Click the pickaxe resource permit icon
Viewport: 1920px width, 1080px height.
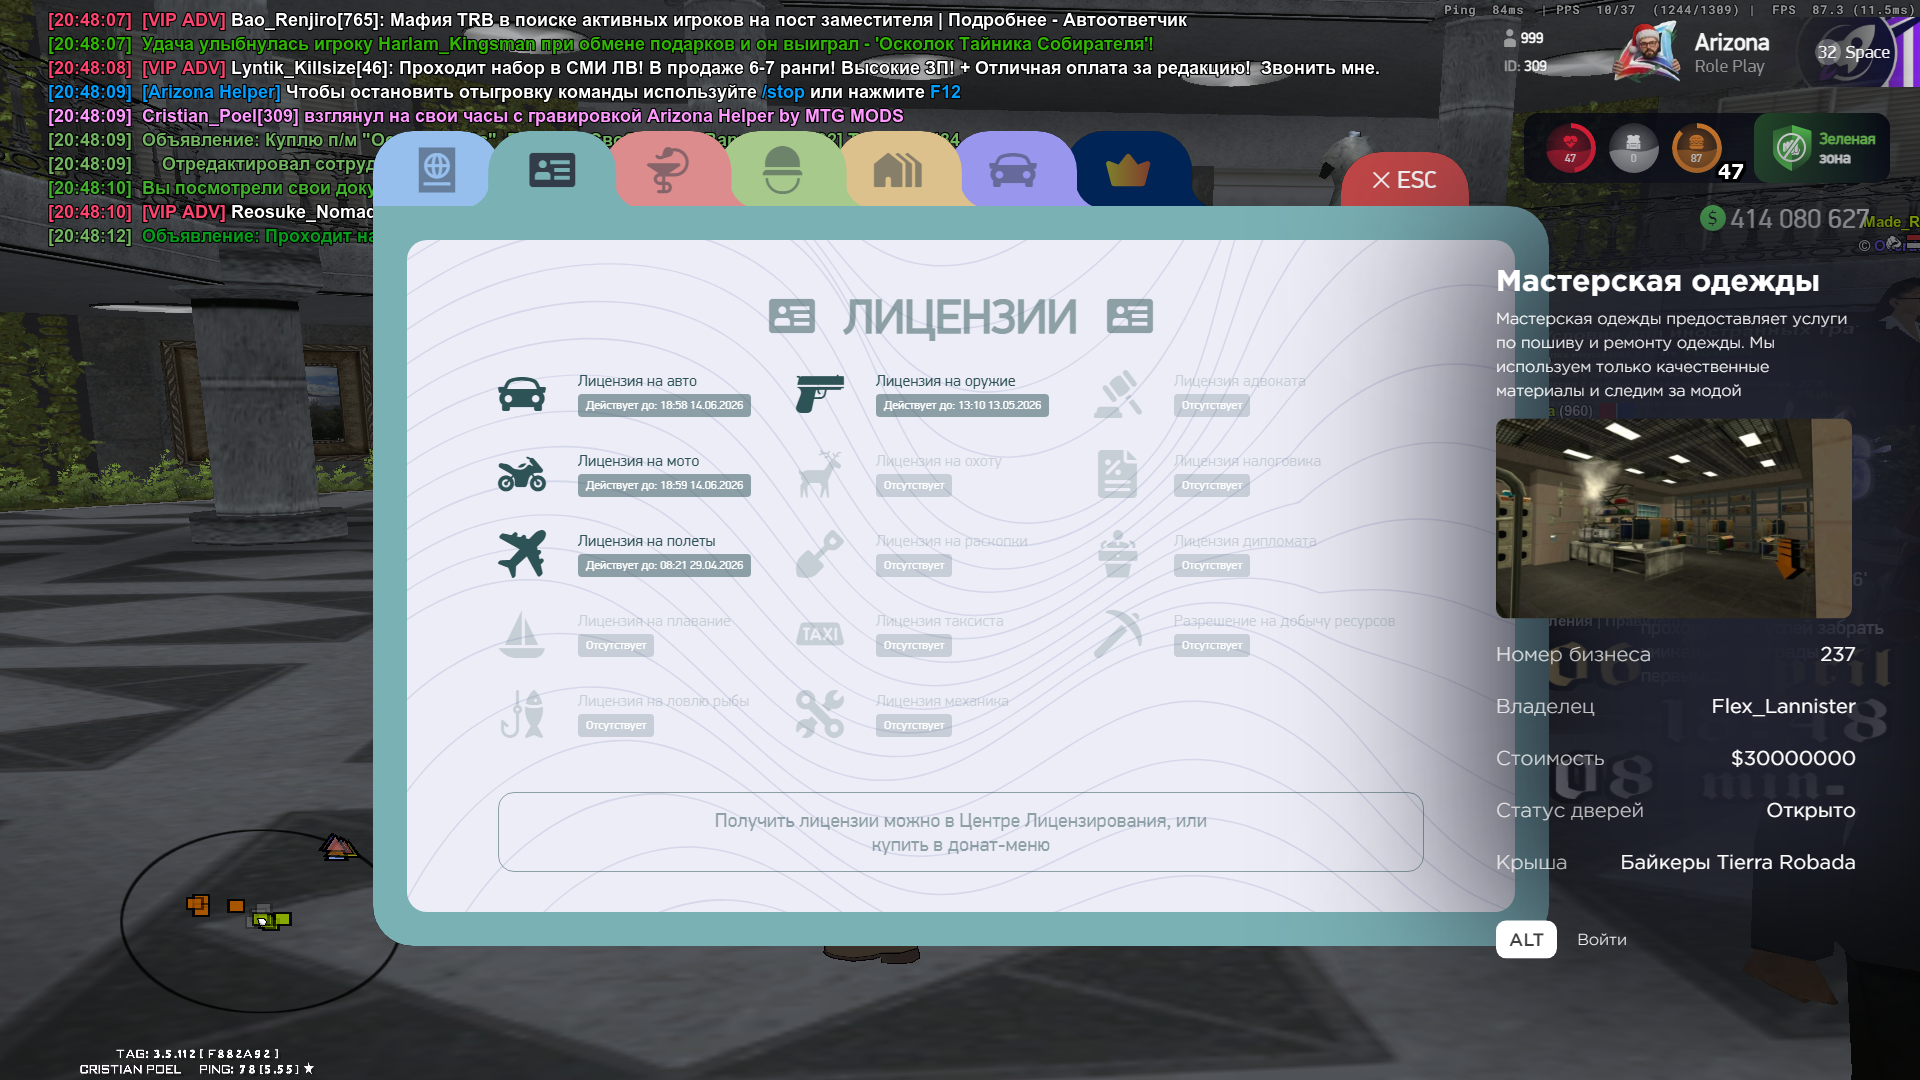point(1117,634)
